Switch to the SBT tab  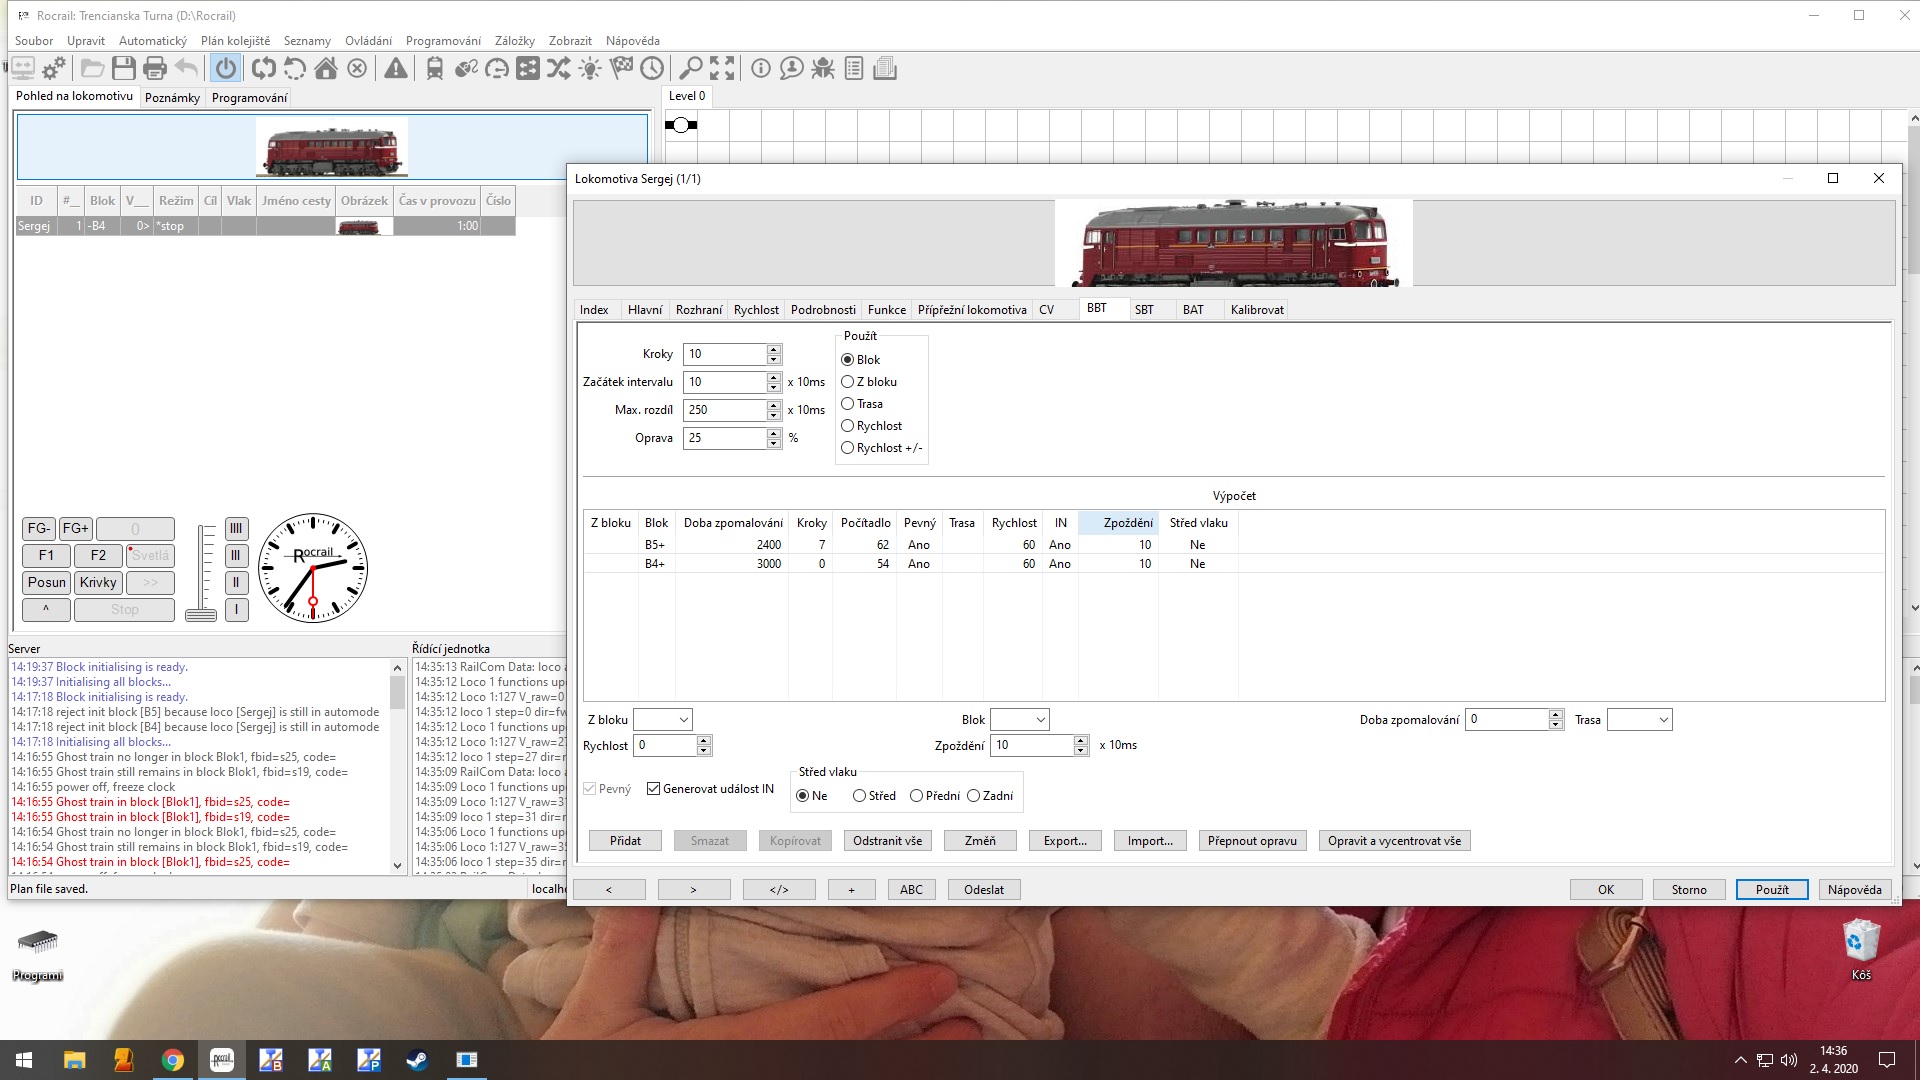tap(1144, 310)
